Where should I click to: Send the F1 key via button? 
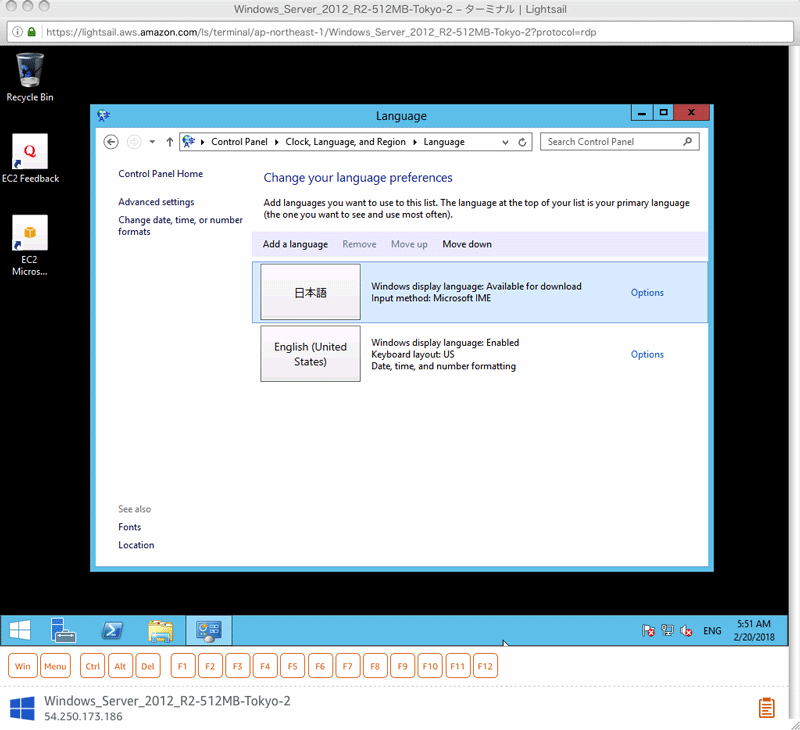[x=183, y=666]
